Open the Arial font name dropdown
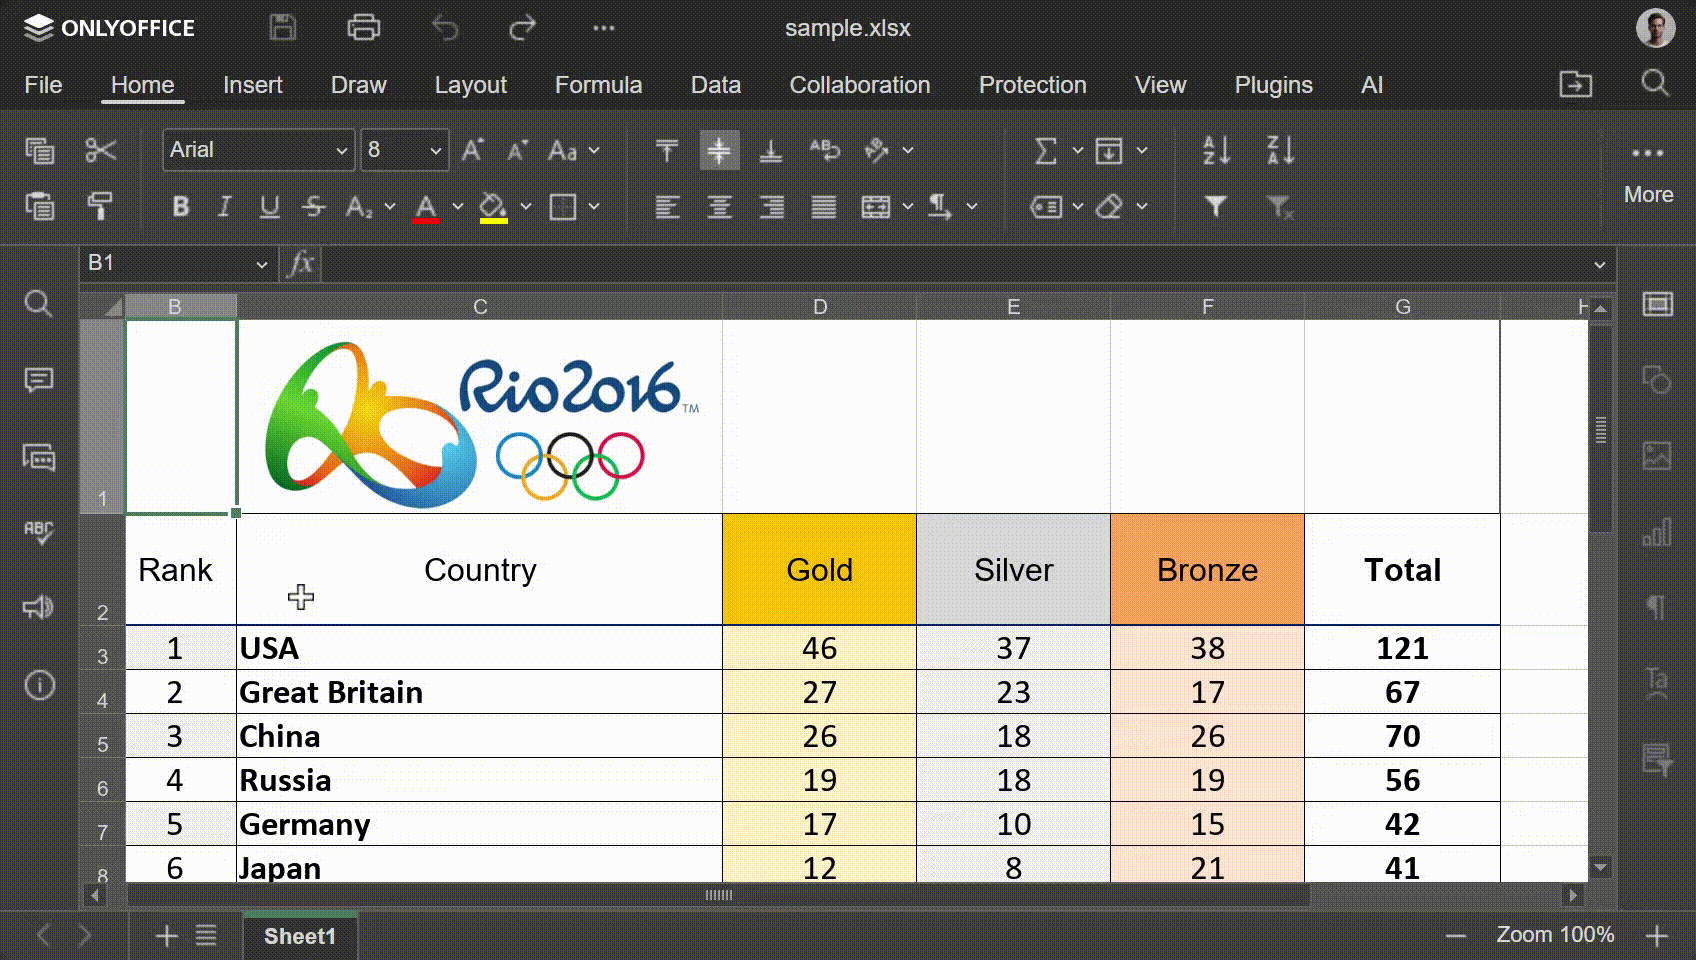The width and height of the screenshot is (1696, 960). (342, 151)
